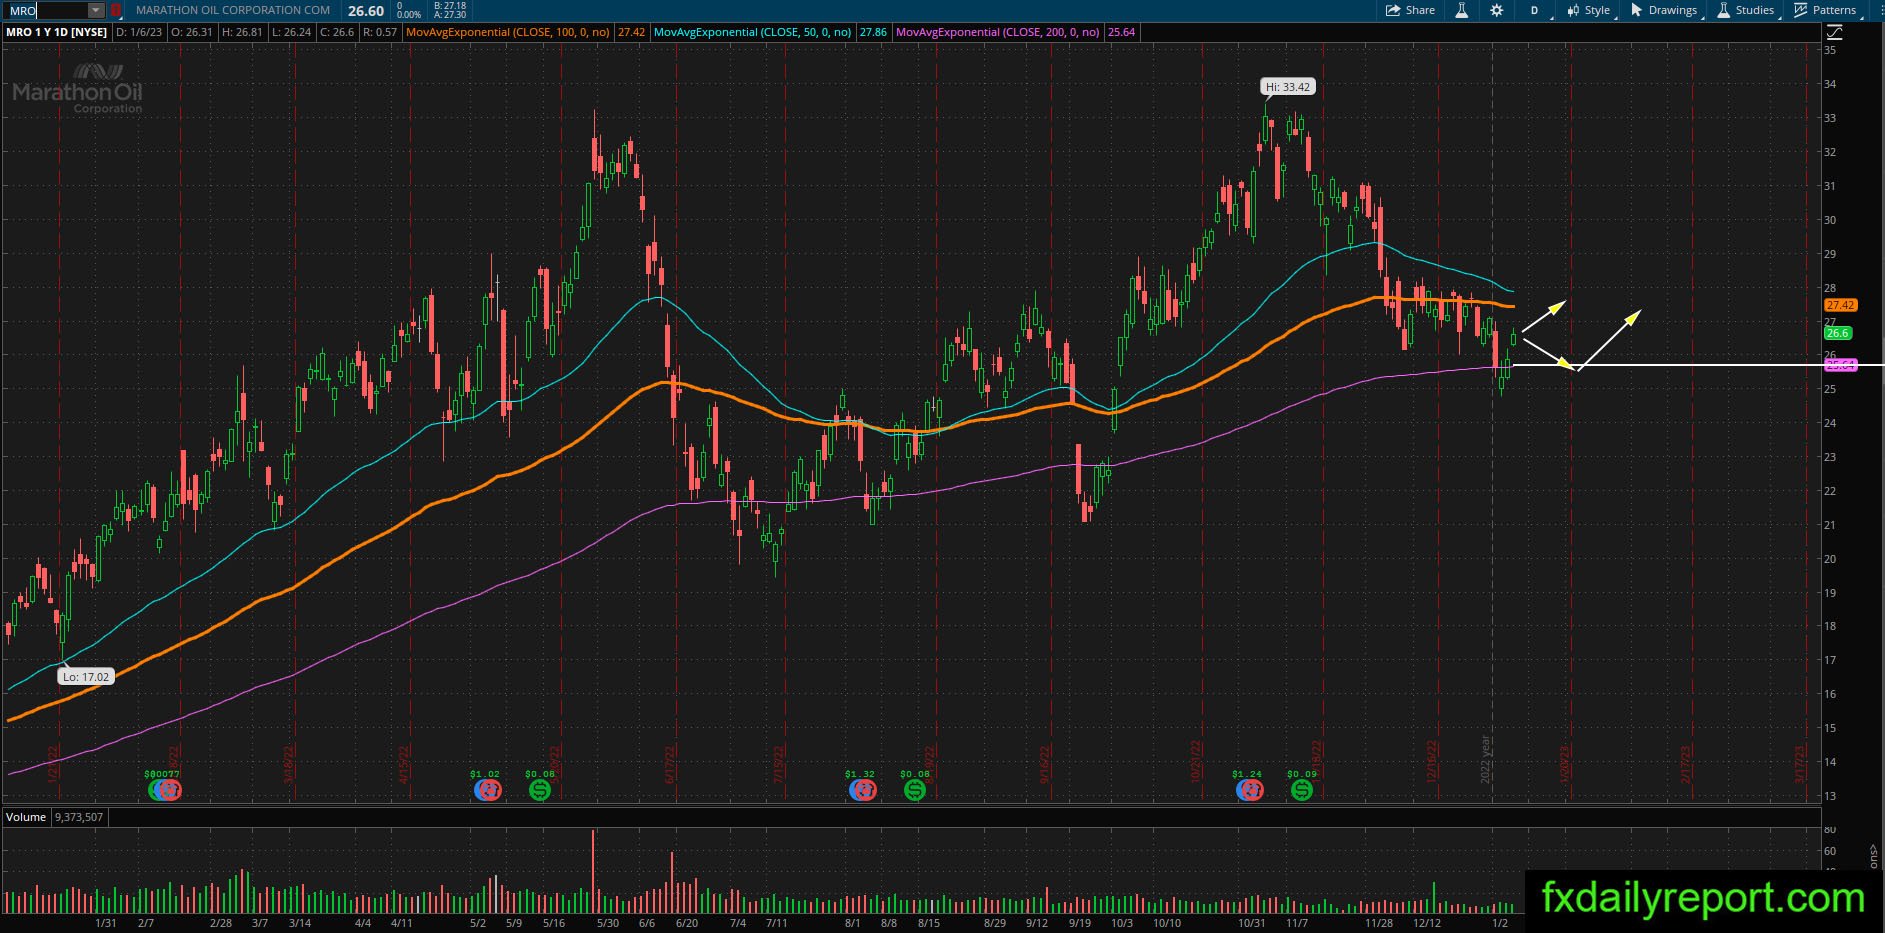The height and width of the screenshot is (933, 1885).
Task: Open the Drawings menu
Action: click(x=1664, y=10)
